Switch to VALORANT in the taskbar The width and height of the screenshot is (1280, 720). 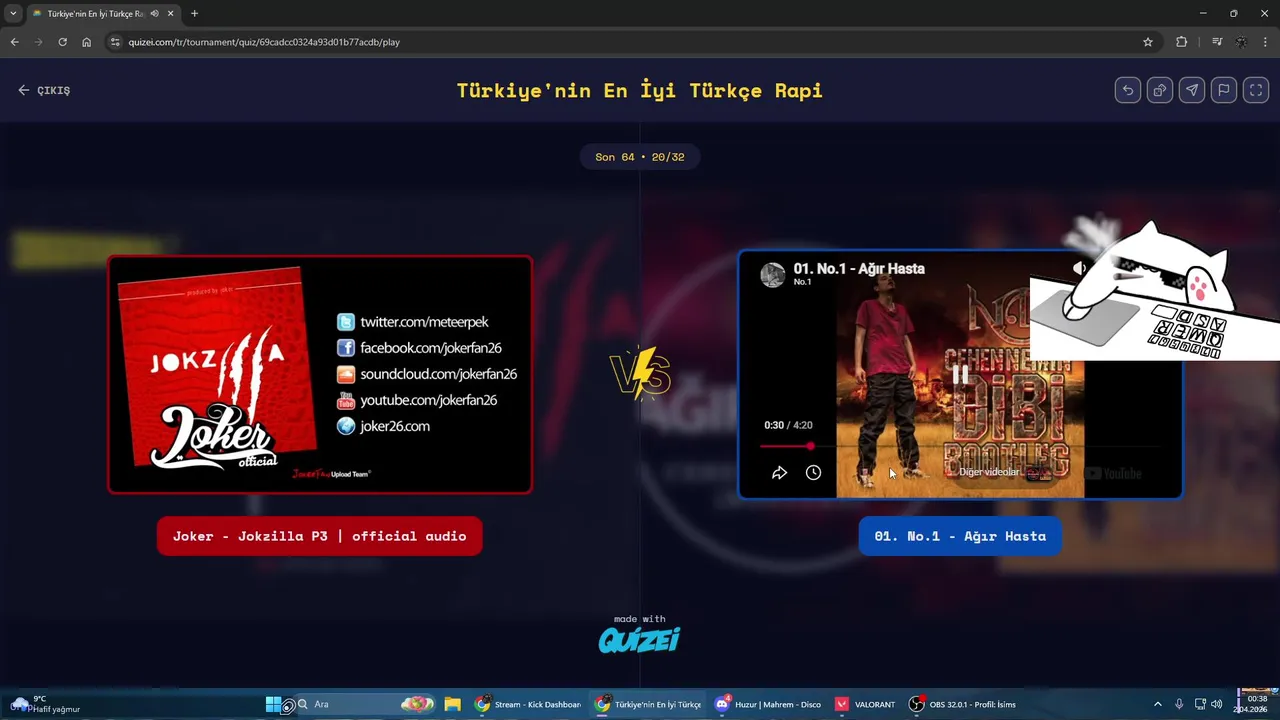click(x=865, y=704)
